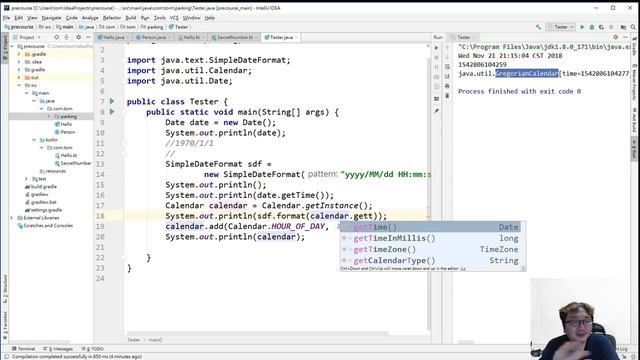This screenshot has height=360, width=640.
Task: Click scroll-to-end icon in Run console
Action: 447,76
